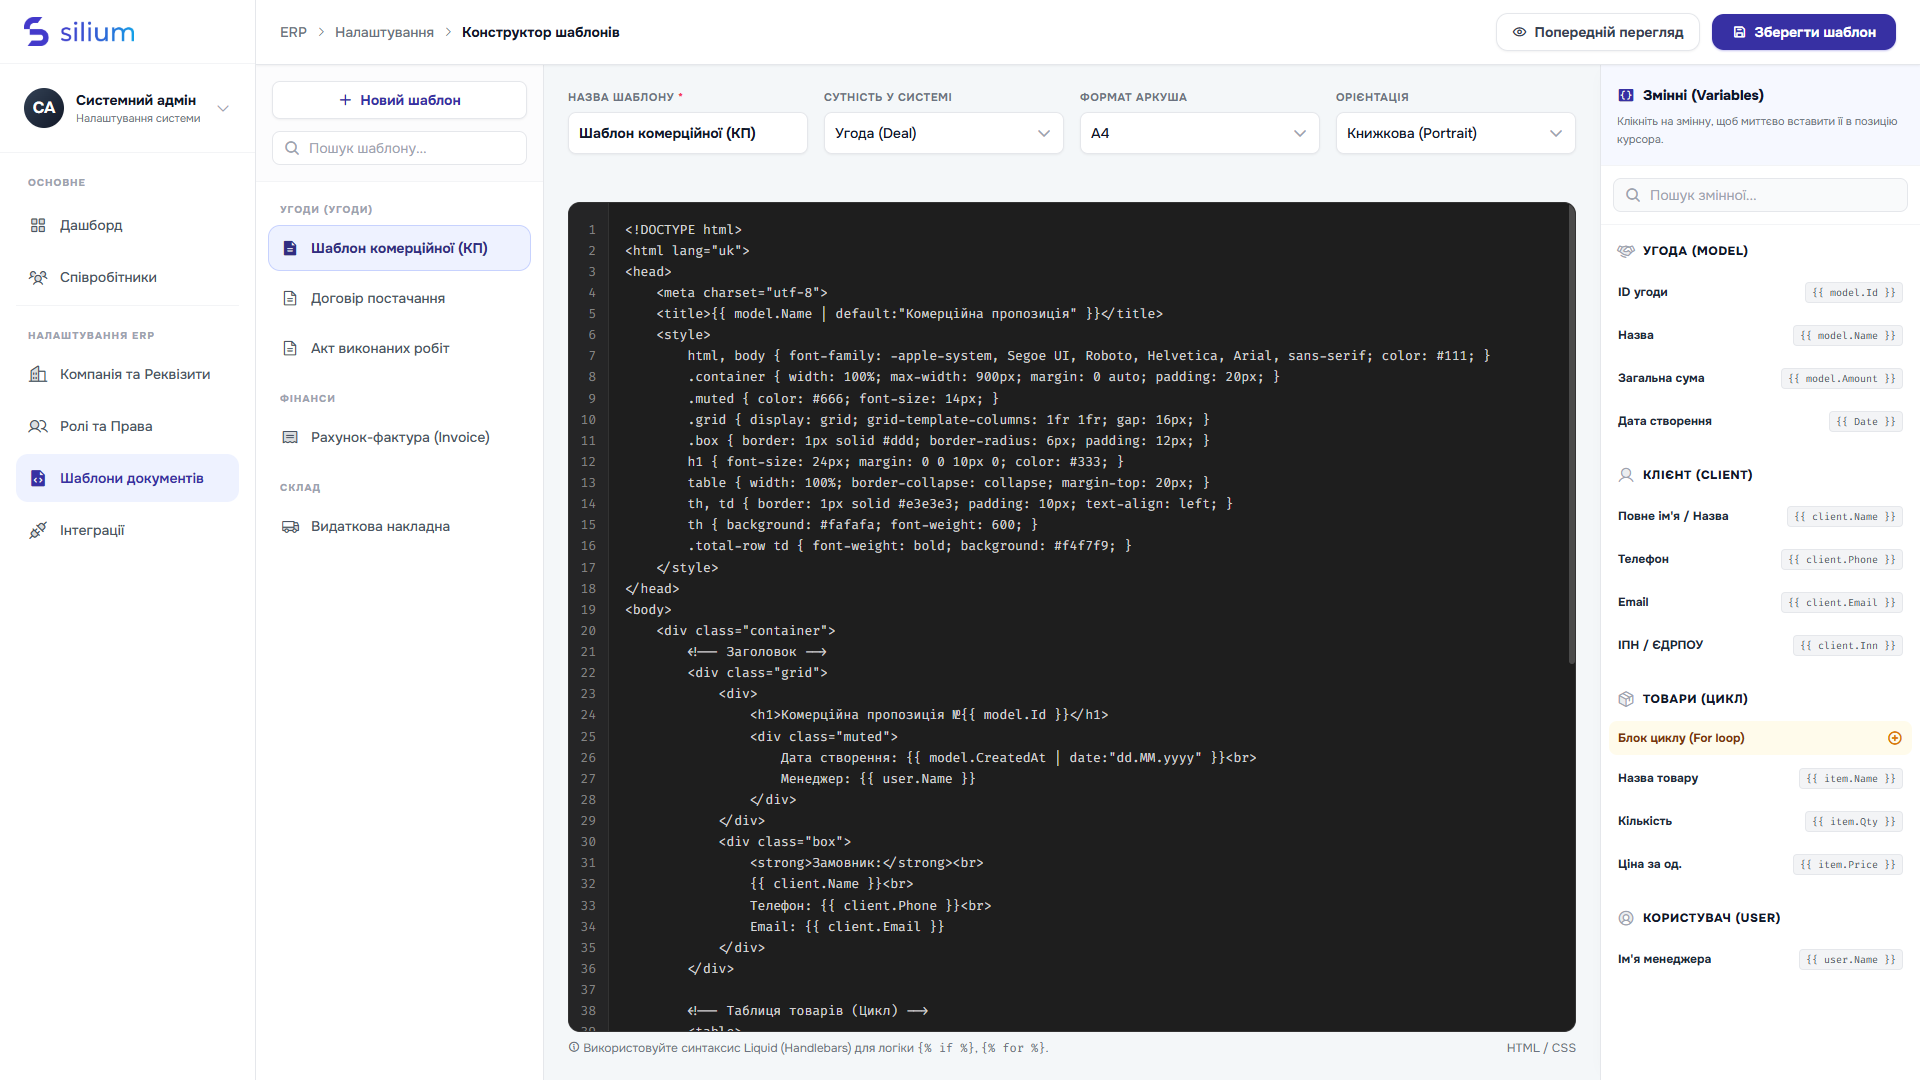The image size is (1920, 1080).
Task: Click the КОРИСТУВАЧ (USER) circle icon
Action: coord(1626,918)
